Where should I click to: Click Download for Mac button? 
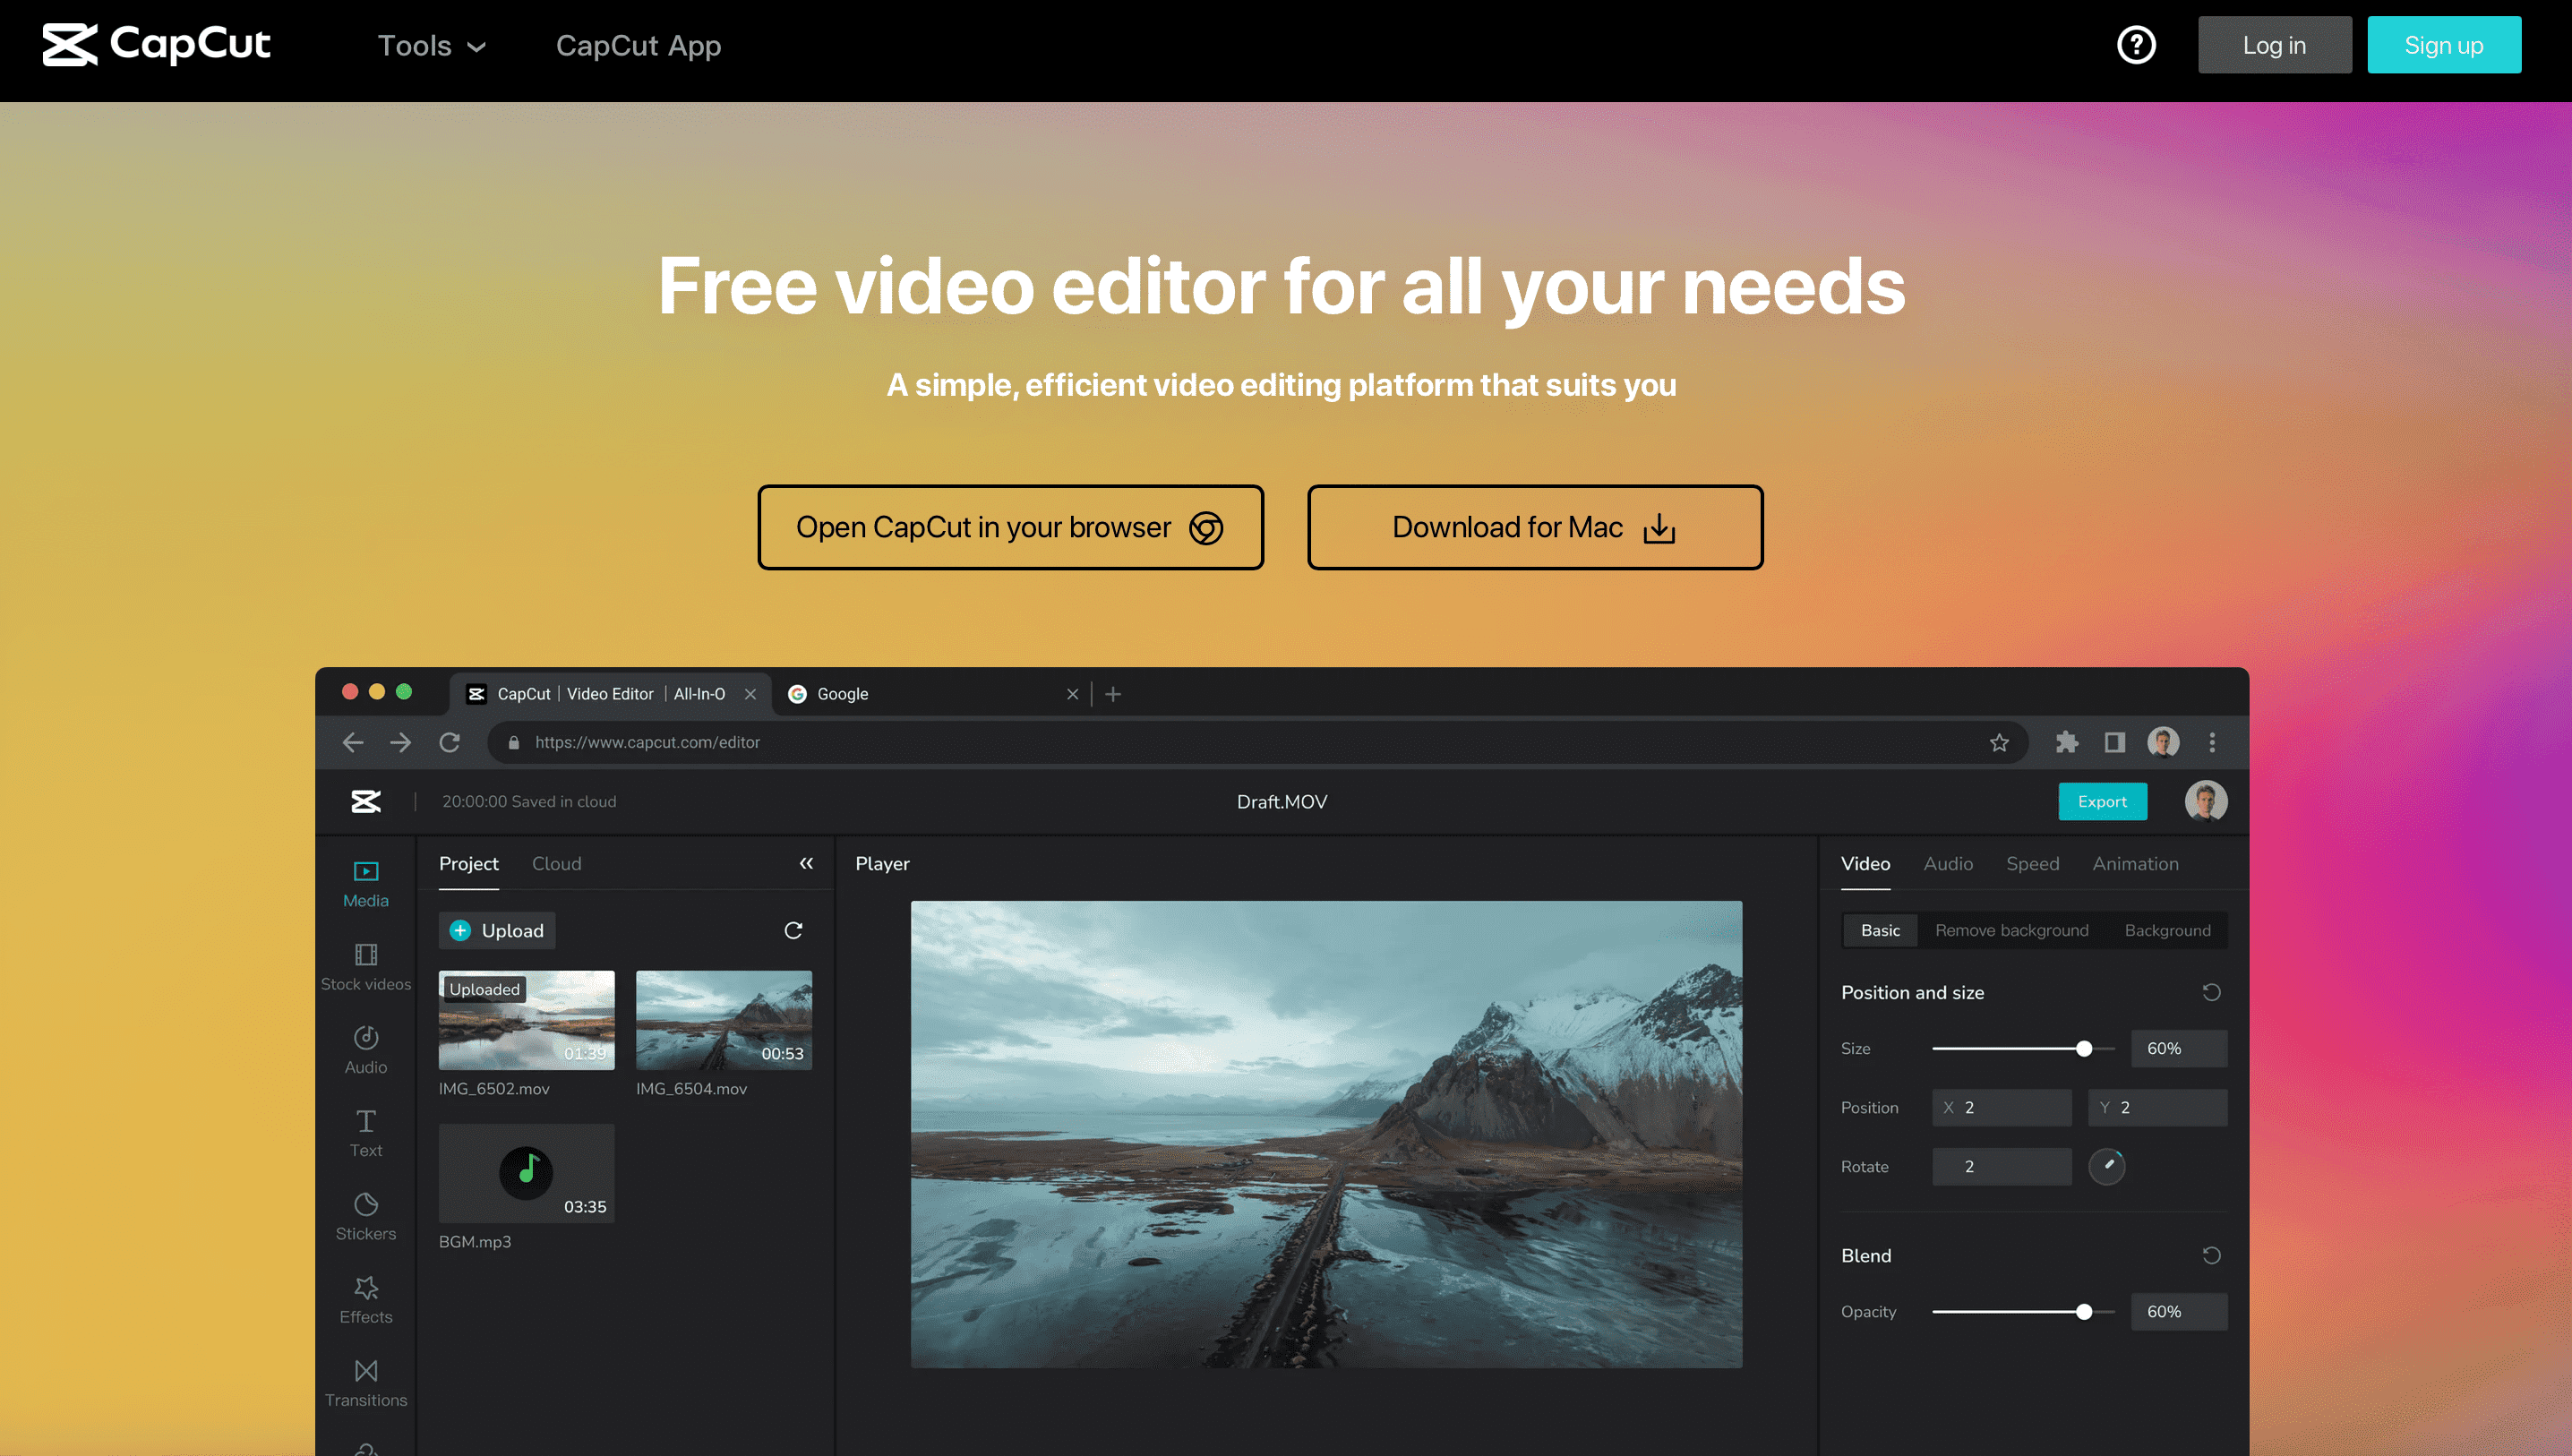pos(1534,527)
